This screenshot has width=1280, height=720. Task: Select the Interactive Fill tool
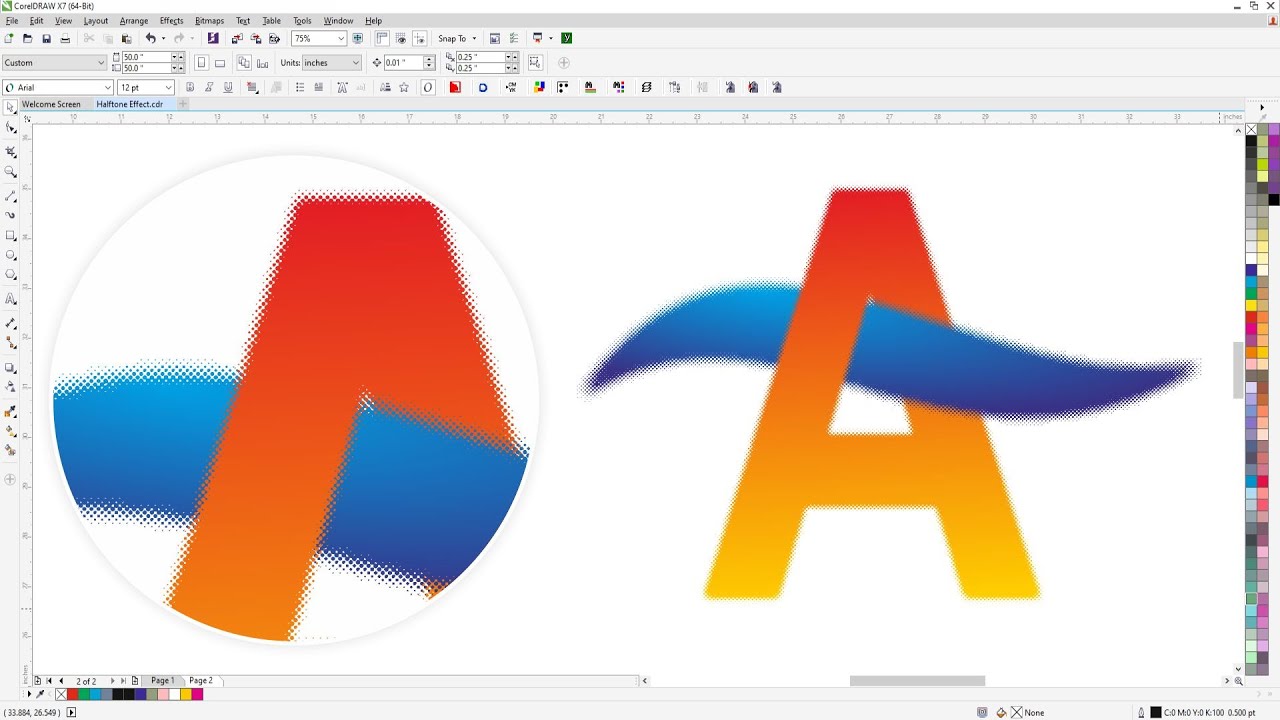click(x=11, y=431)
